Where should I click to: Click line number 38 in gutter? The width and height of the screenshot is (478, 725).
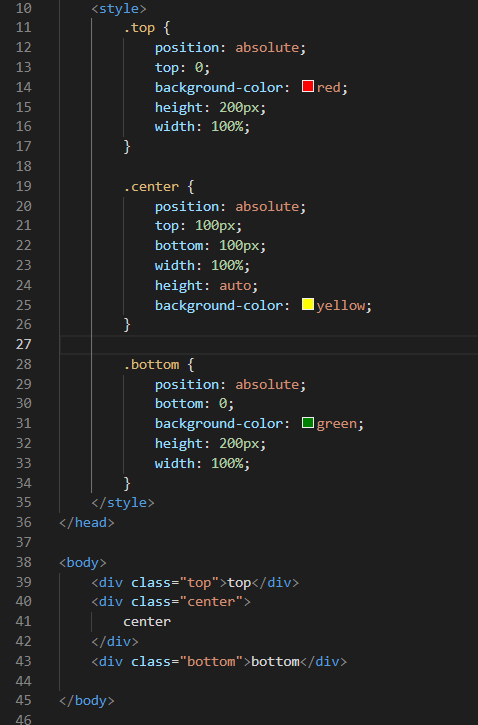point(24,562)
